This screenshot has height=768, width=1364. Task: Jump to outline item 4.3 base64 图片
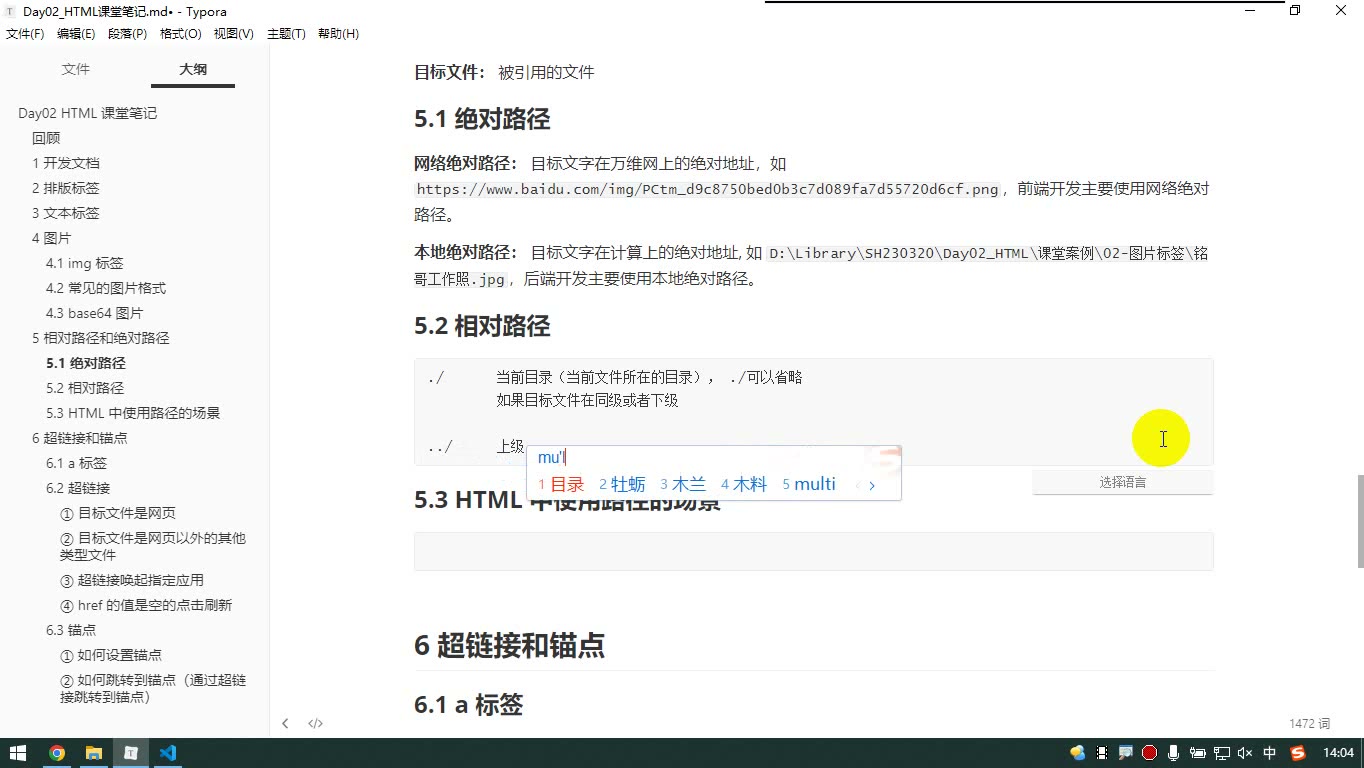[x=95, y=313]
